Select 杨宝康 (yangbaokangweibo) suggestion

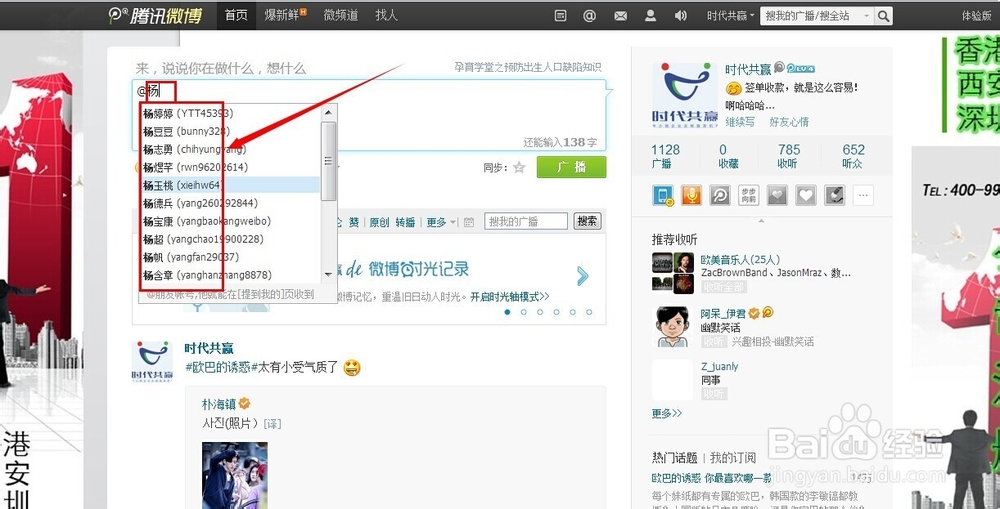pos(230,221)
